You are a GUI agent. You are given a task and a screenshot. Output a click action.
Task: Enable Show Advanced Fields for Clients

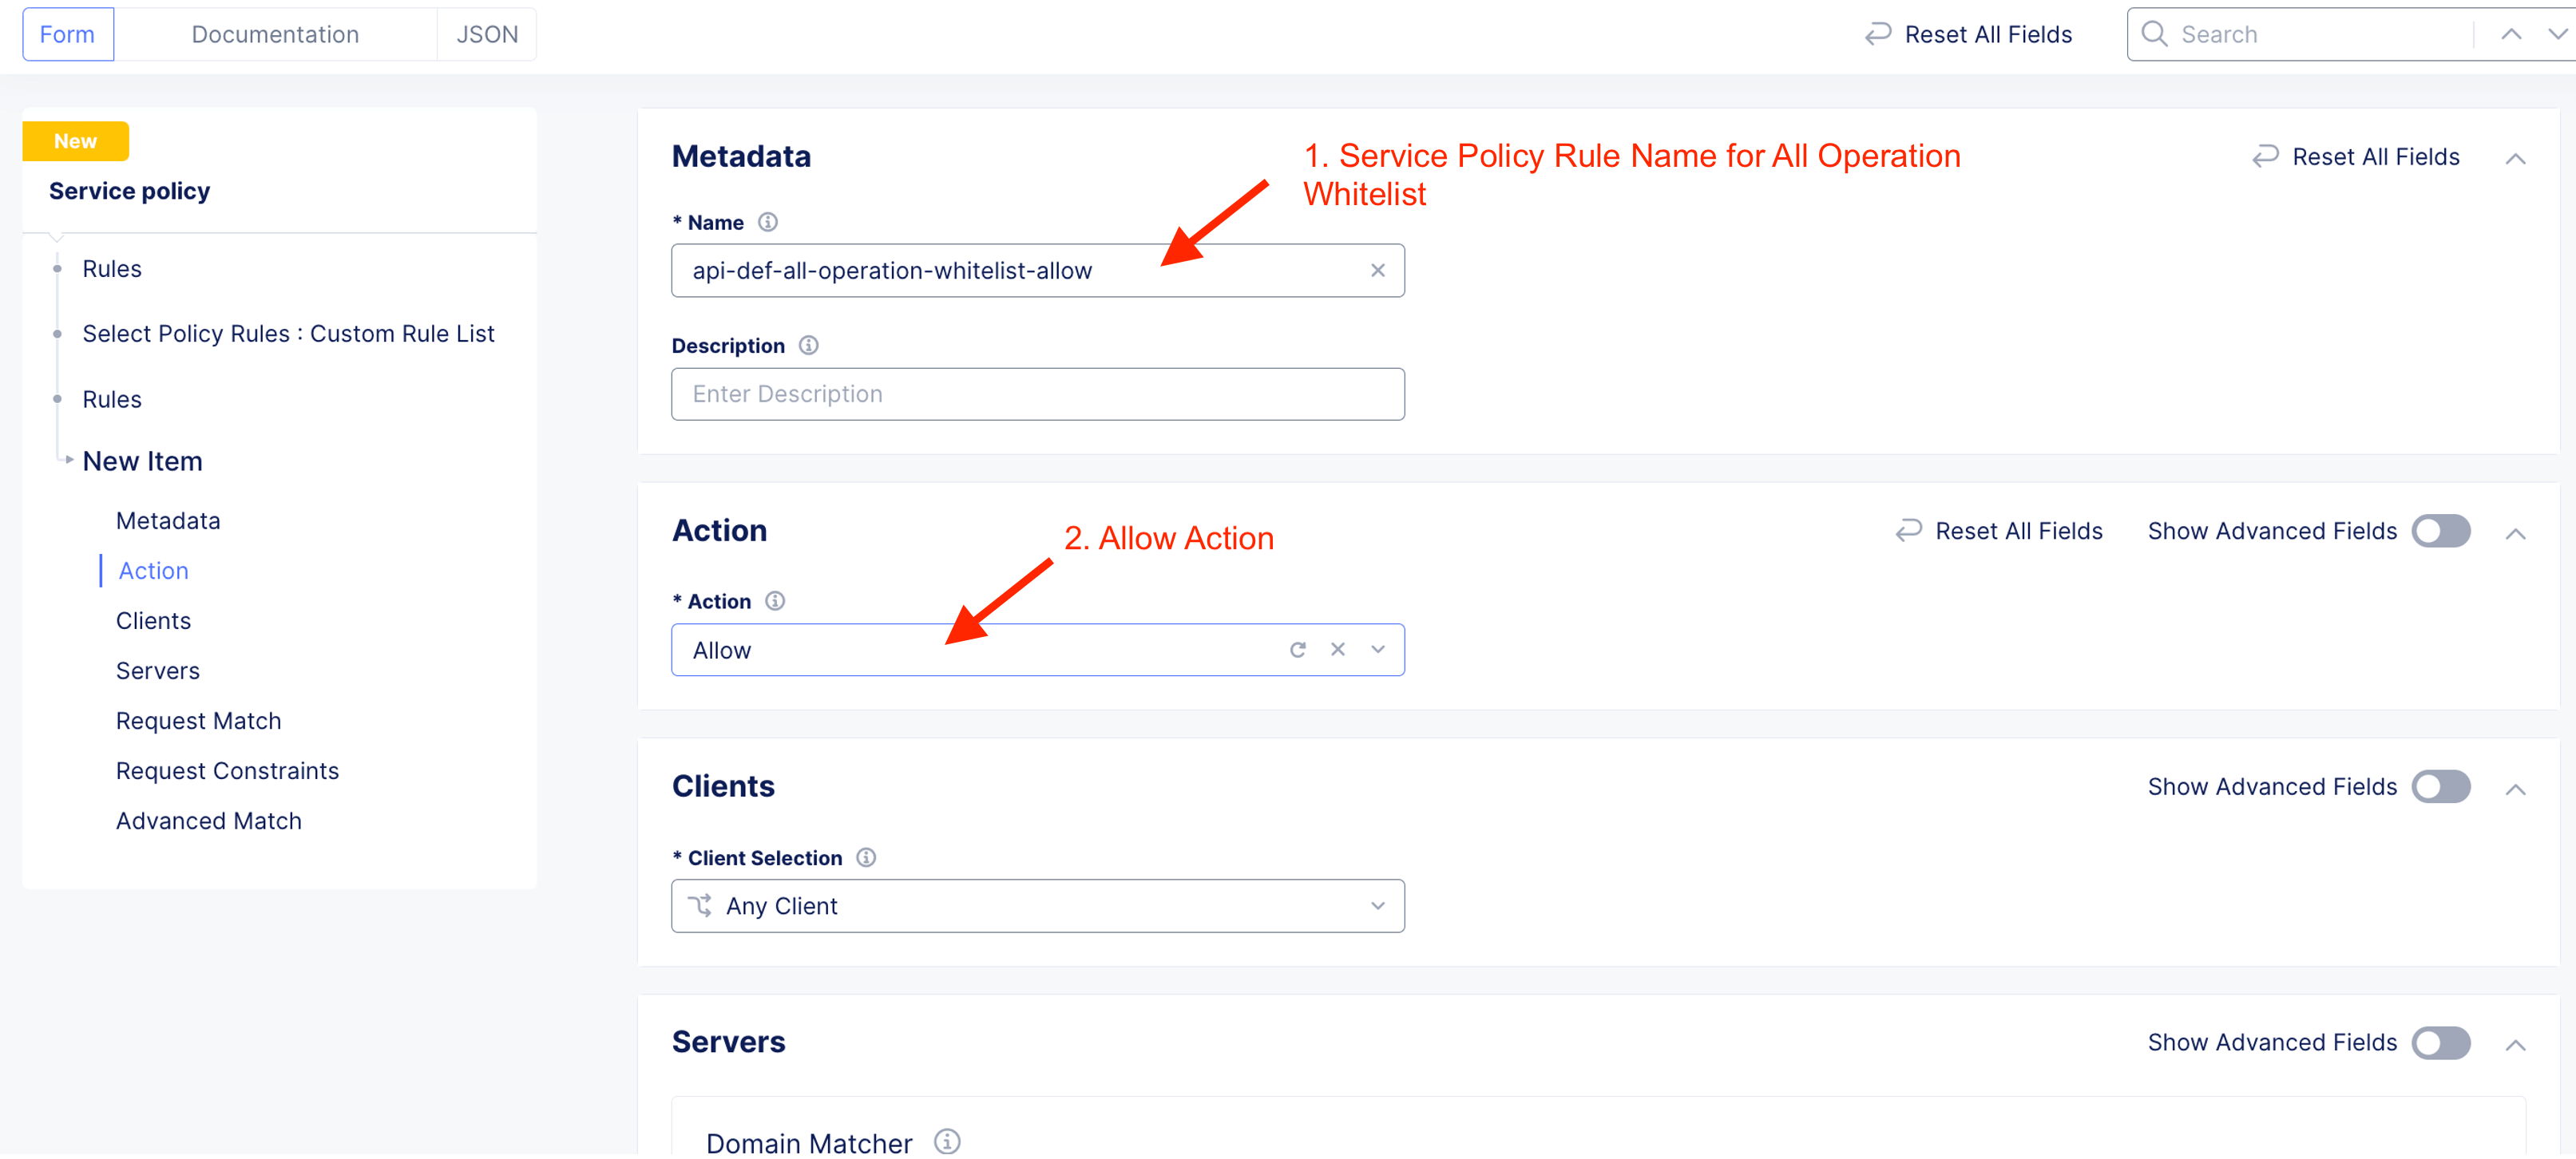click(2440, 787)
